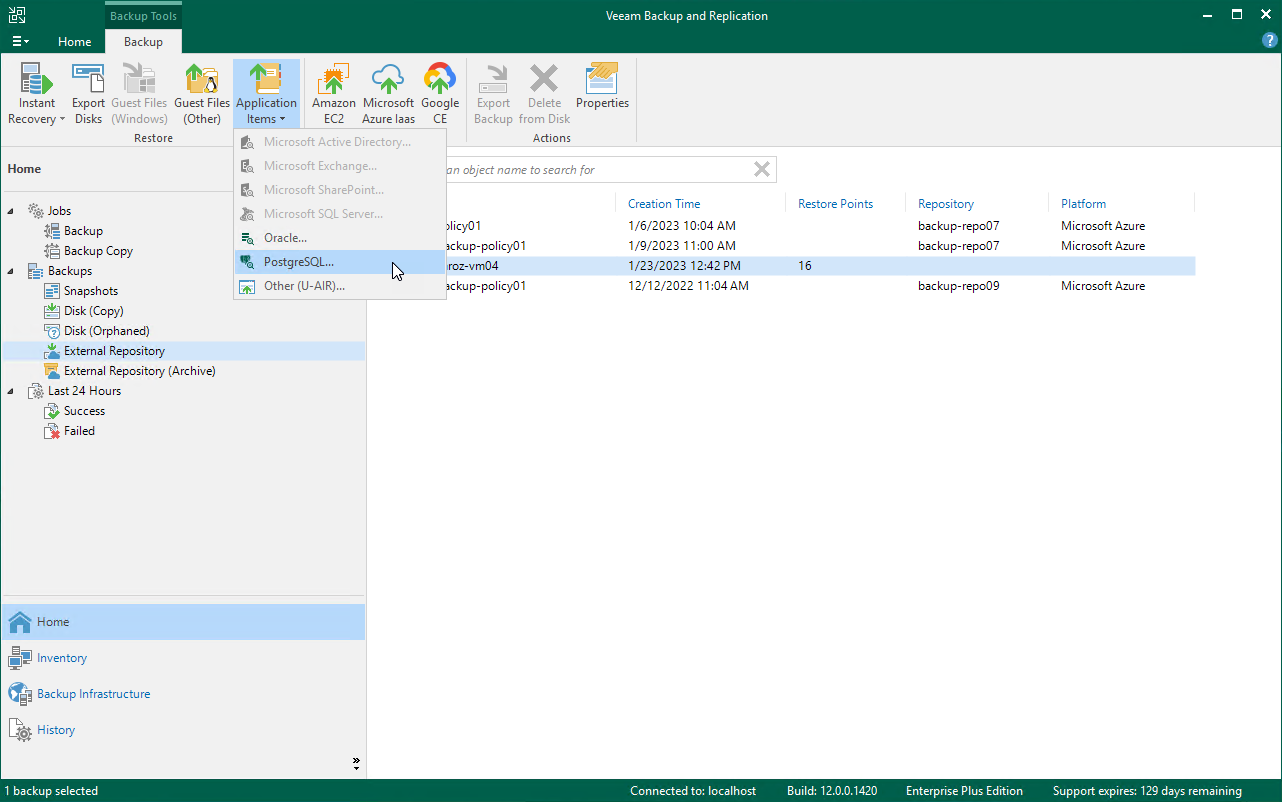Click the Application Items ribbon button
This screenshot has height=802, width=1282.
266,94
